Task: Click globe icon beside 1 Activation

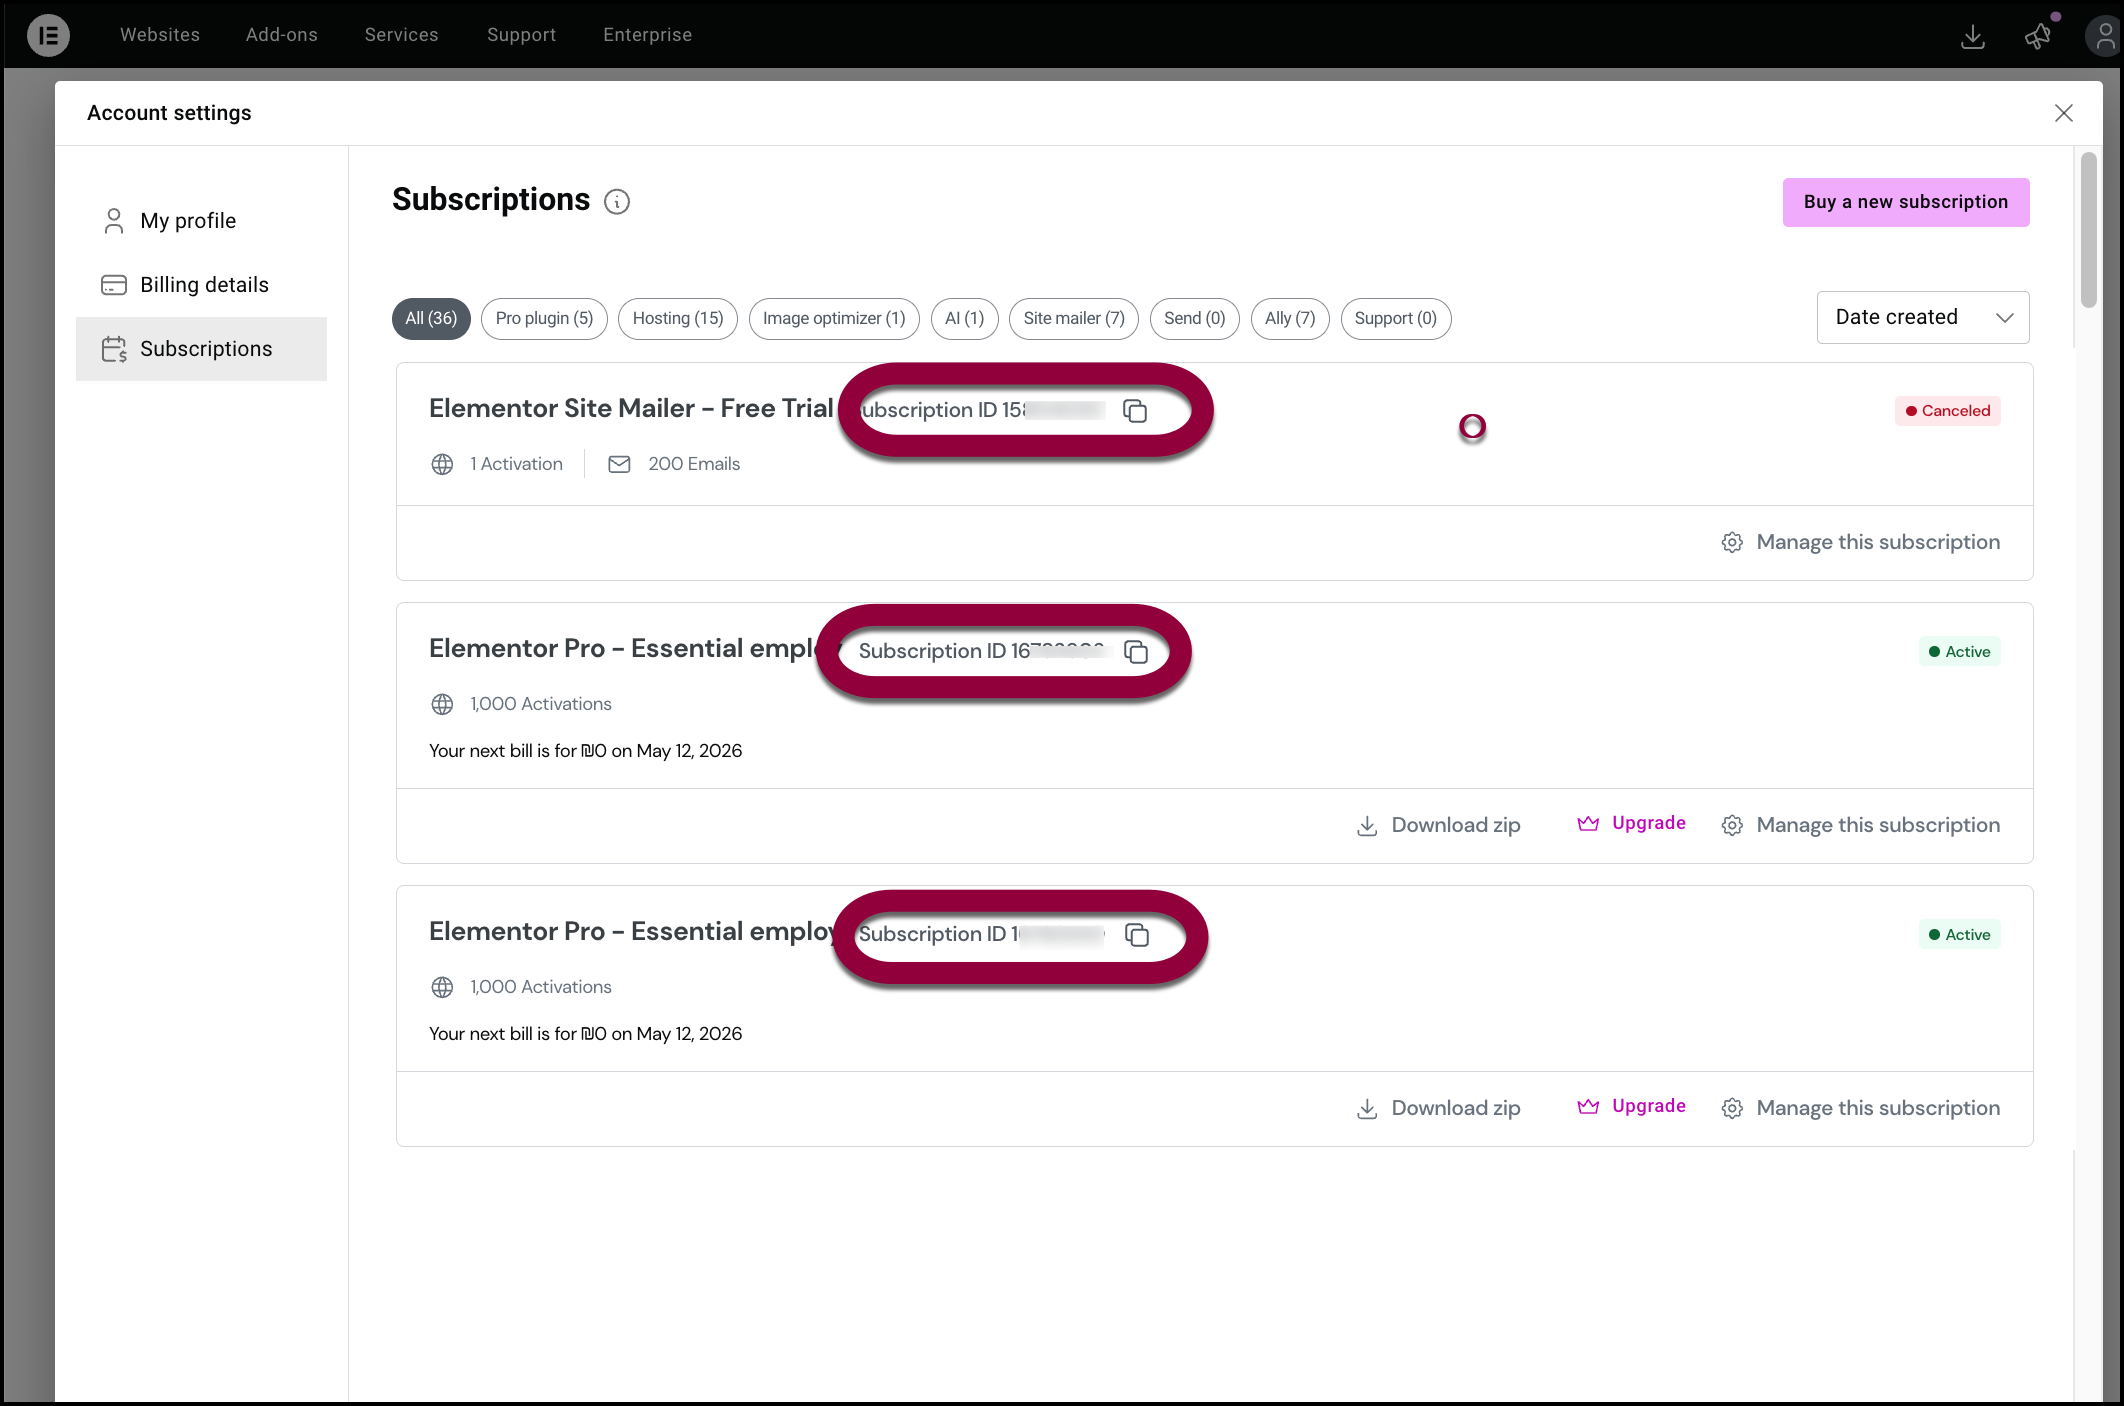Action: coord(442,464)
